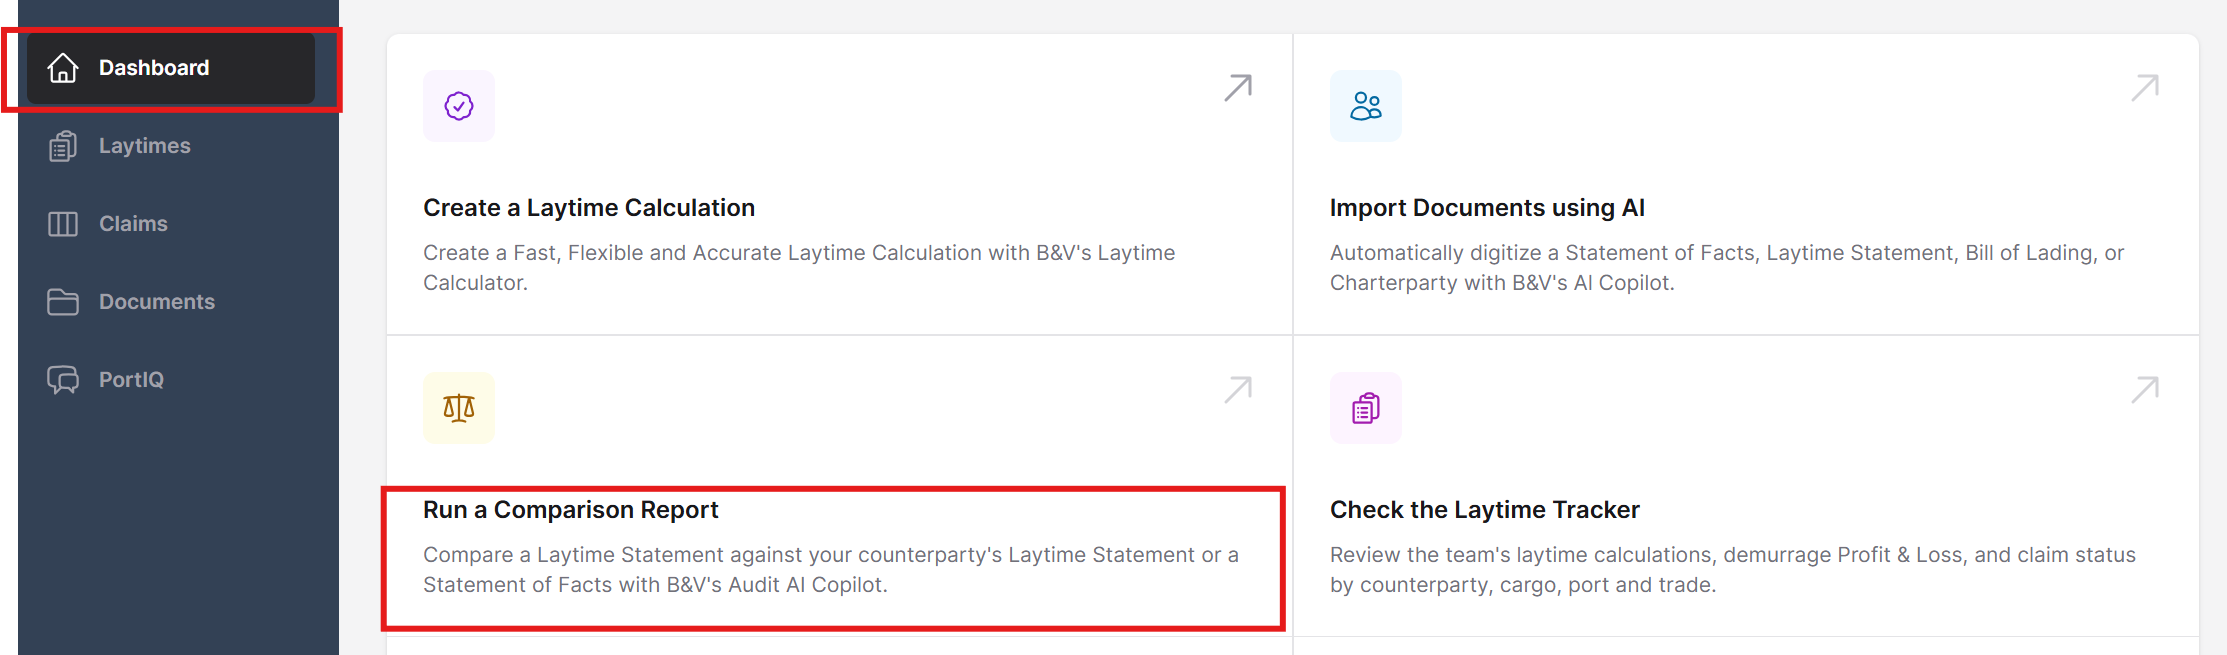Screen dimensions: 2227x655
Task: Click the blue users icon
Action: click(x=1365, y=106)
